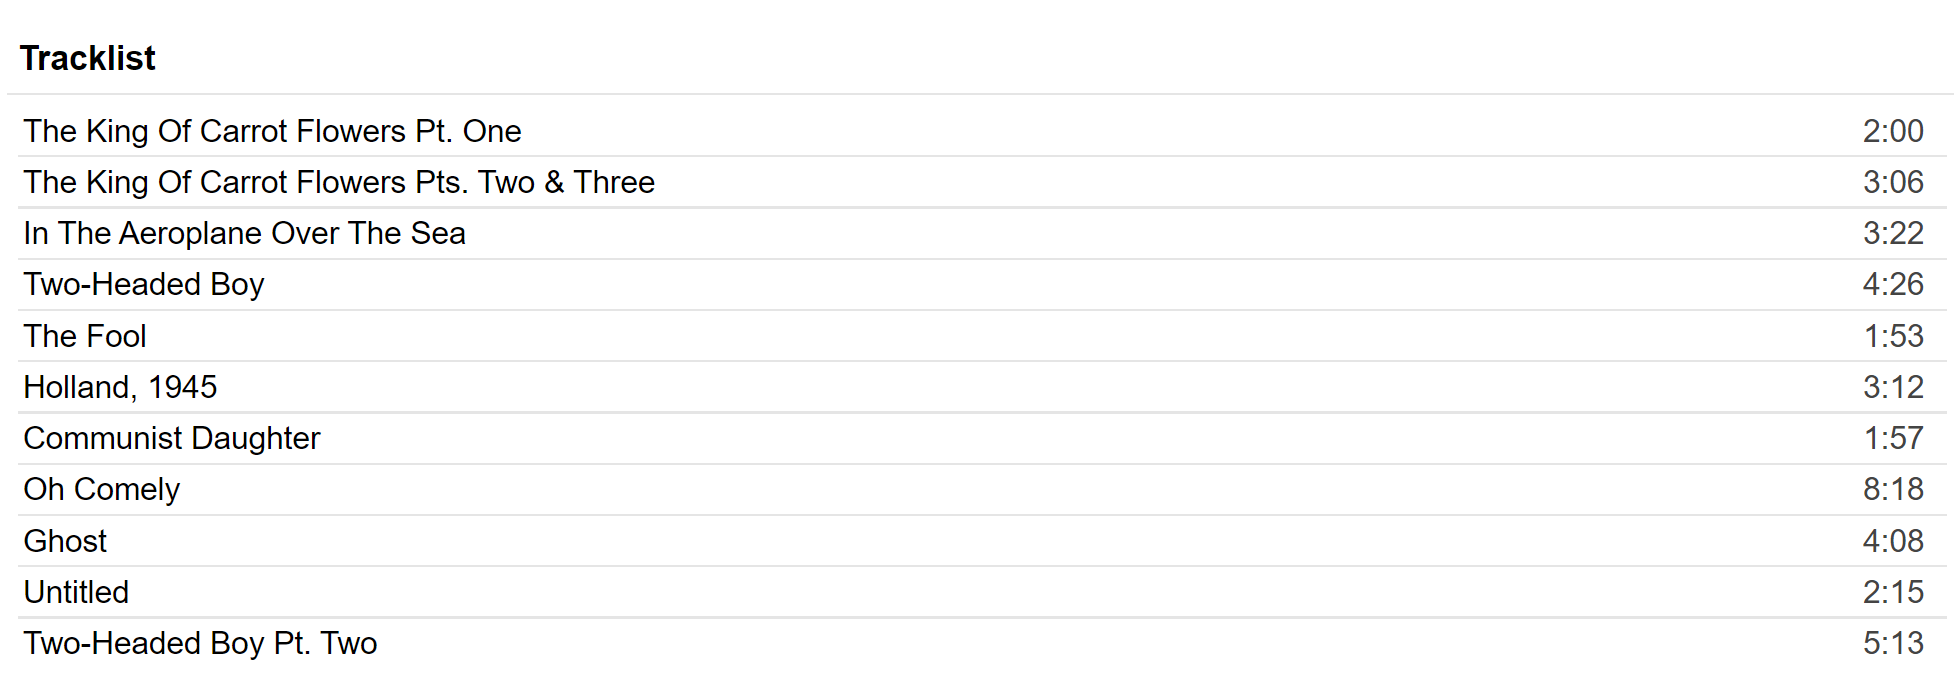Select The King Of Carrot Flowers Pts. Two & Three
Image resolution: width=1954 pixels, height=676 pixels.
click(x=339, y=182)
